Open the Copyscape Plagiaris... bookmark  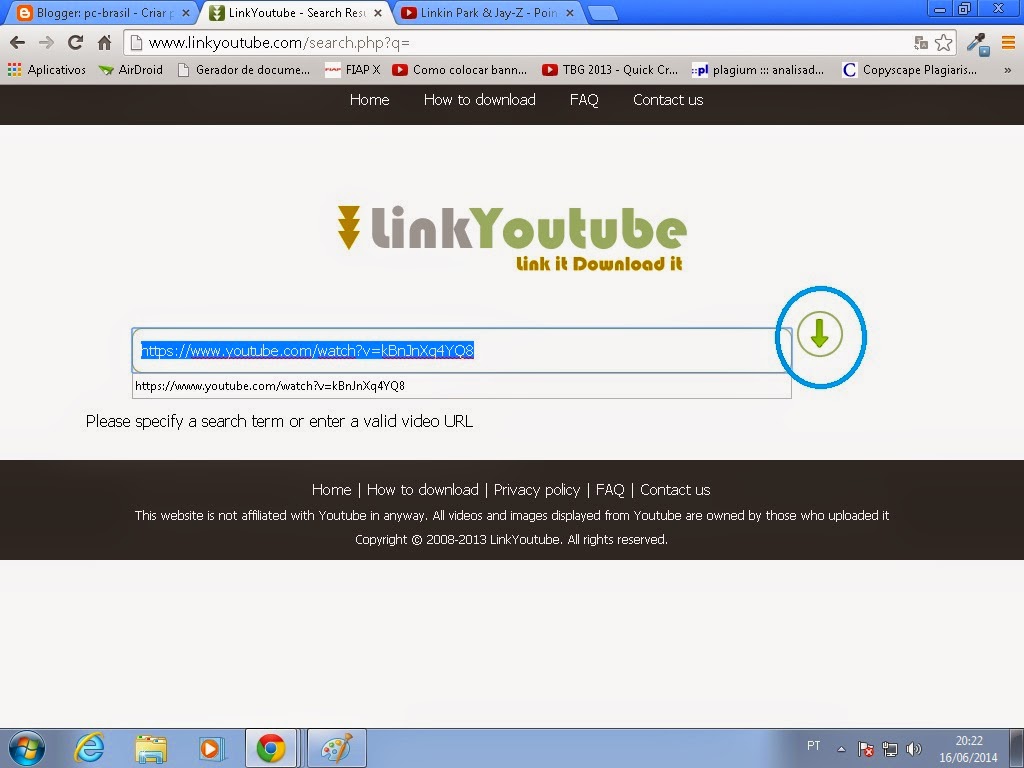[x=909, y=70]
